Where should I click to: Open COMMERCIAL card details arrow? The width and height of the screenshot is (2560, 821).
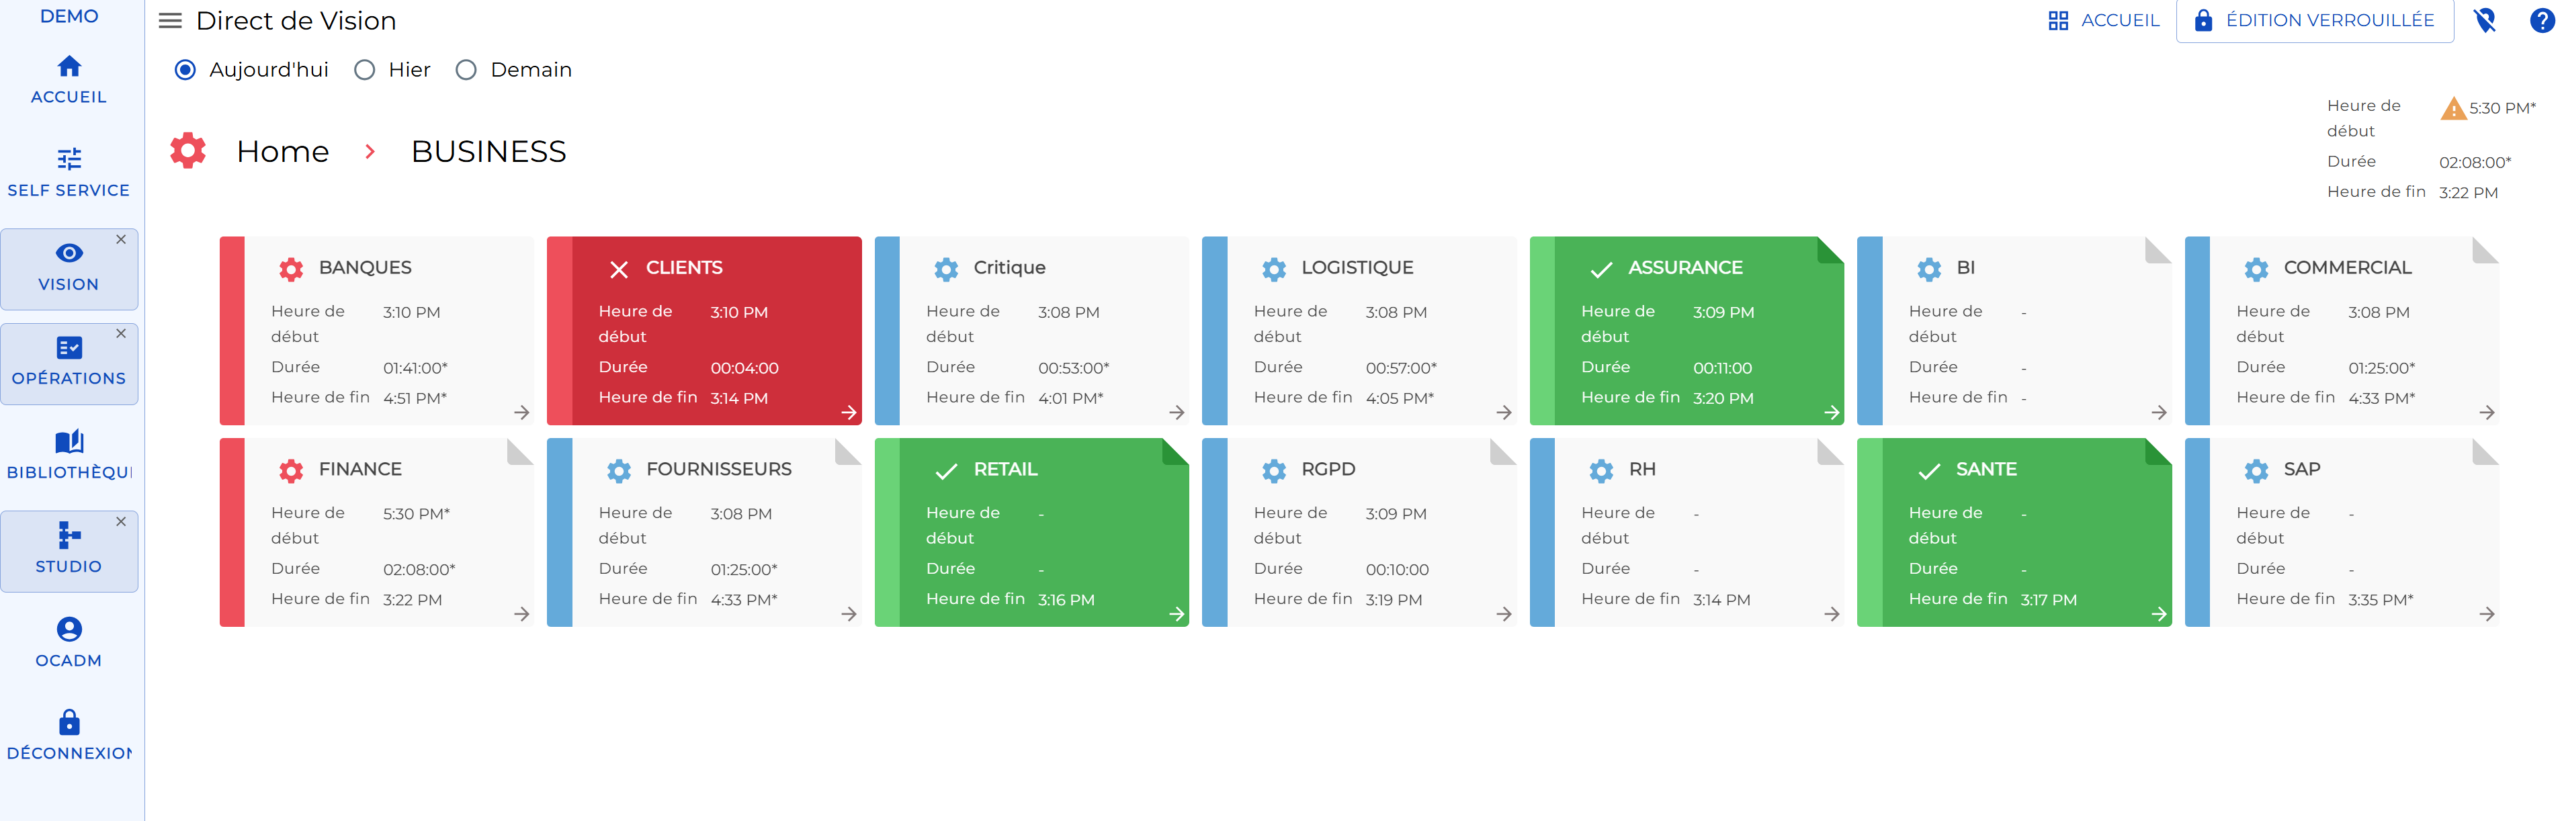[2487, 412]
